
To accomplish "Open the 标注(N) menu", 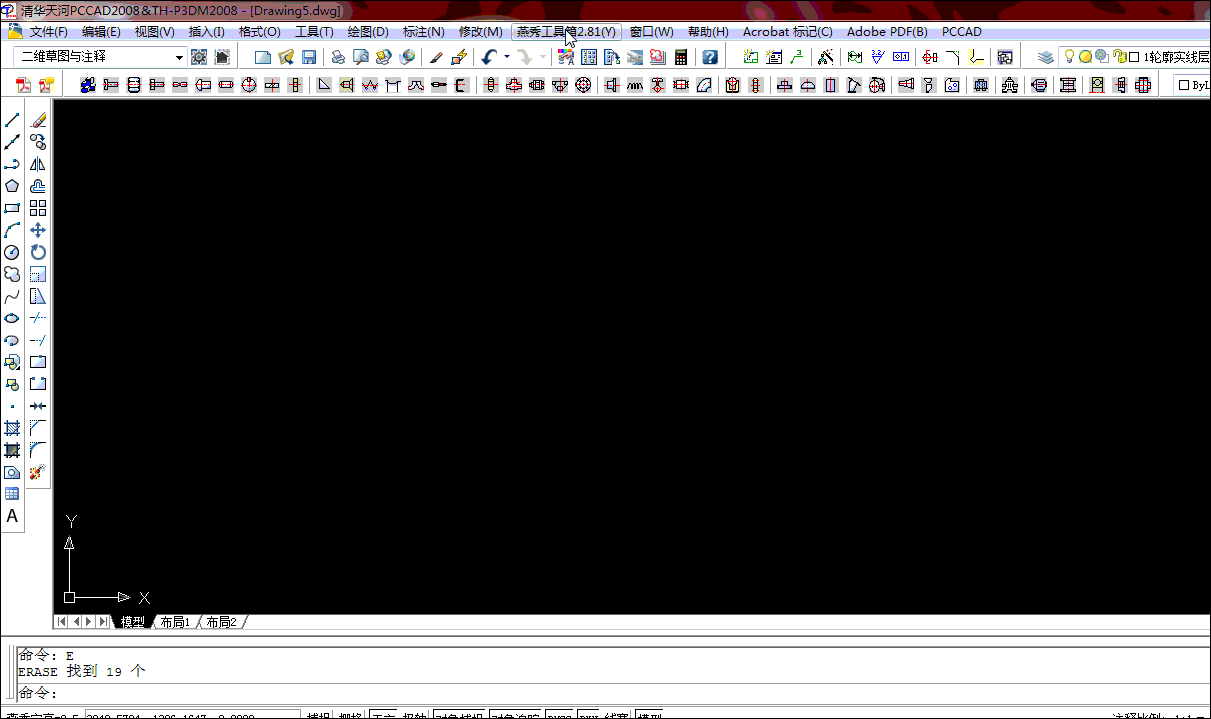I will [x=423, y=32].
